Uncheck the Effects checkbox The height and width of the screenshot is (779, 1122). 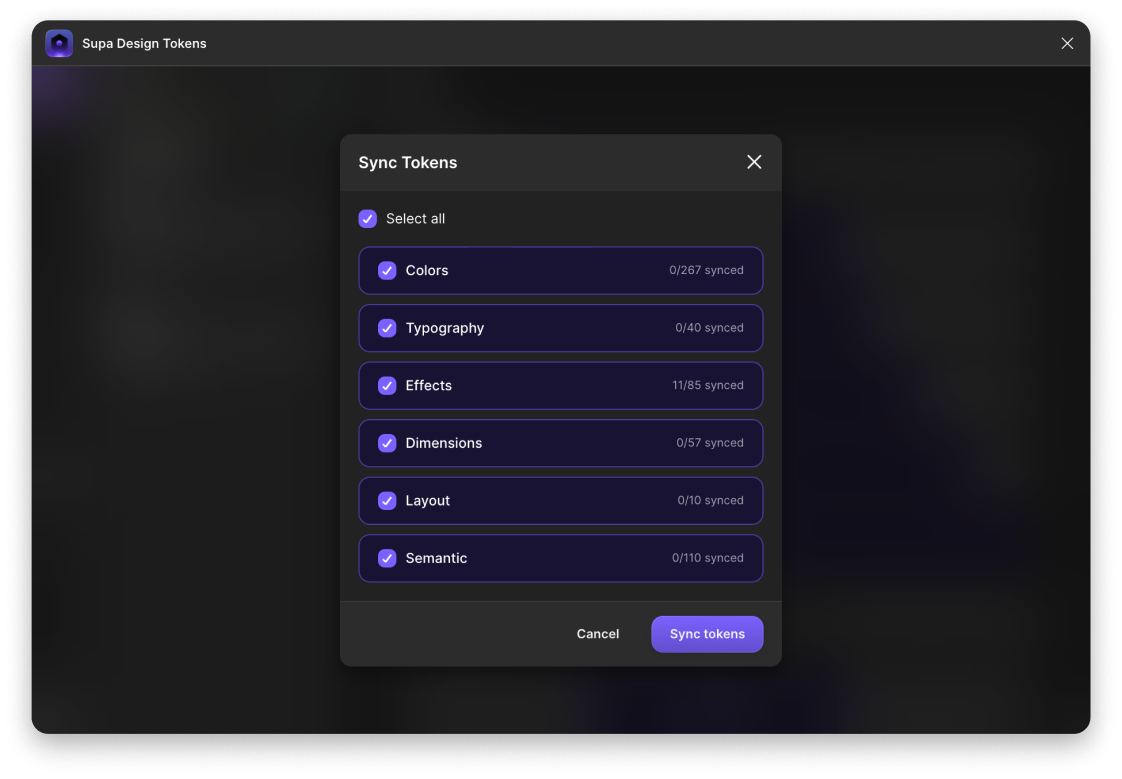click(387, 386)
